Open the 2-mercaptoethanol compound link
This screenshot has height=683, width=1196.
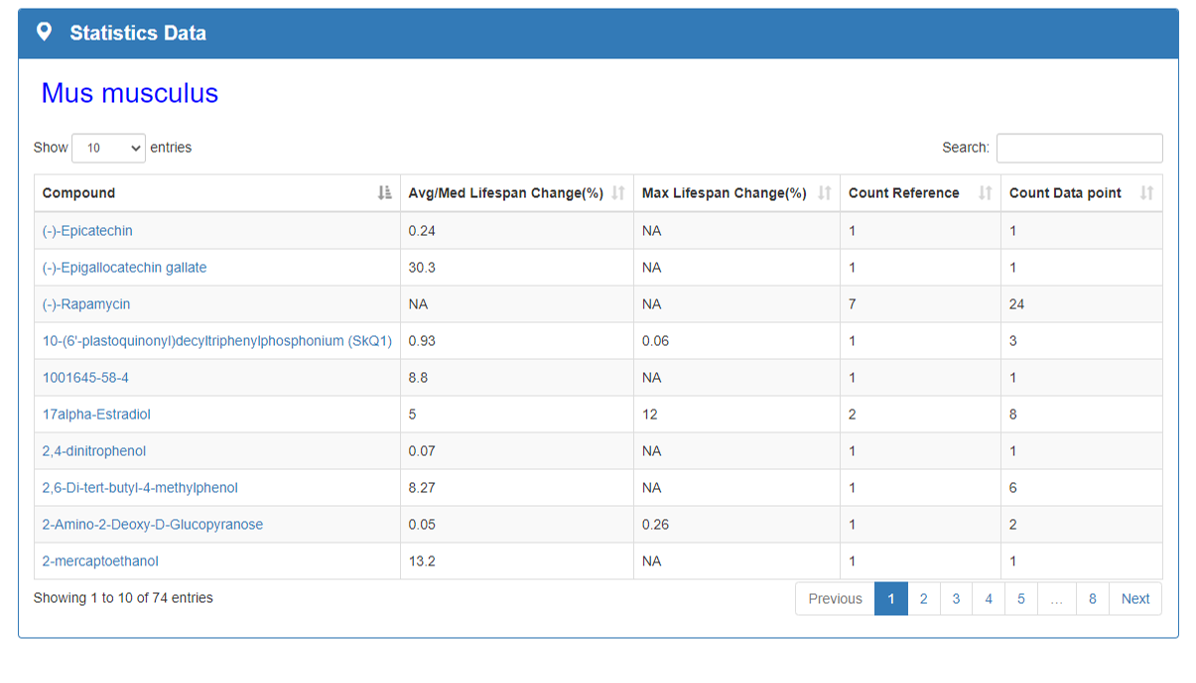coord(100,561)
